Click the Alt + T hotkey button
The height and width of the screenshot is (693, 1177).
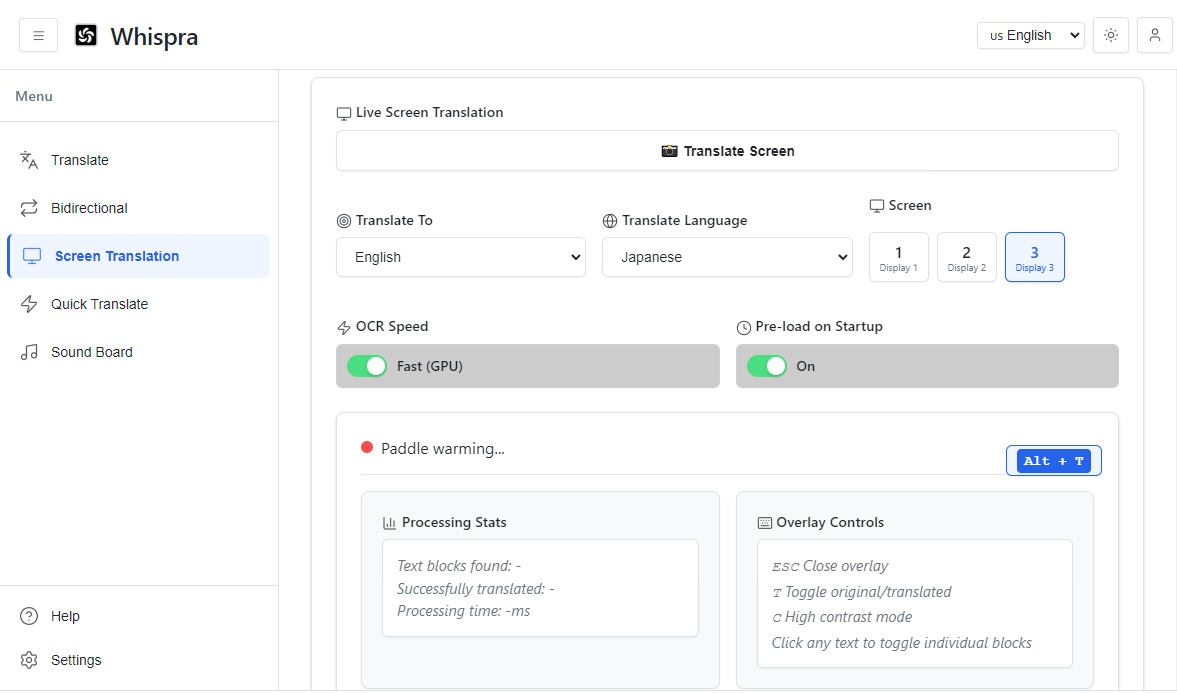tap(1053, 461)
